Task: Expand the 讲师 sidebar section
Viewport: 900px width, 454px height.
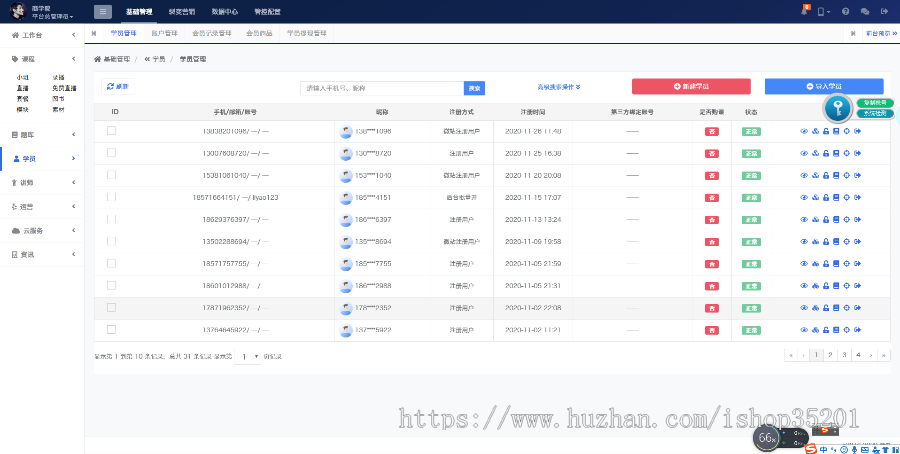Action: [x=42, y=183]
